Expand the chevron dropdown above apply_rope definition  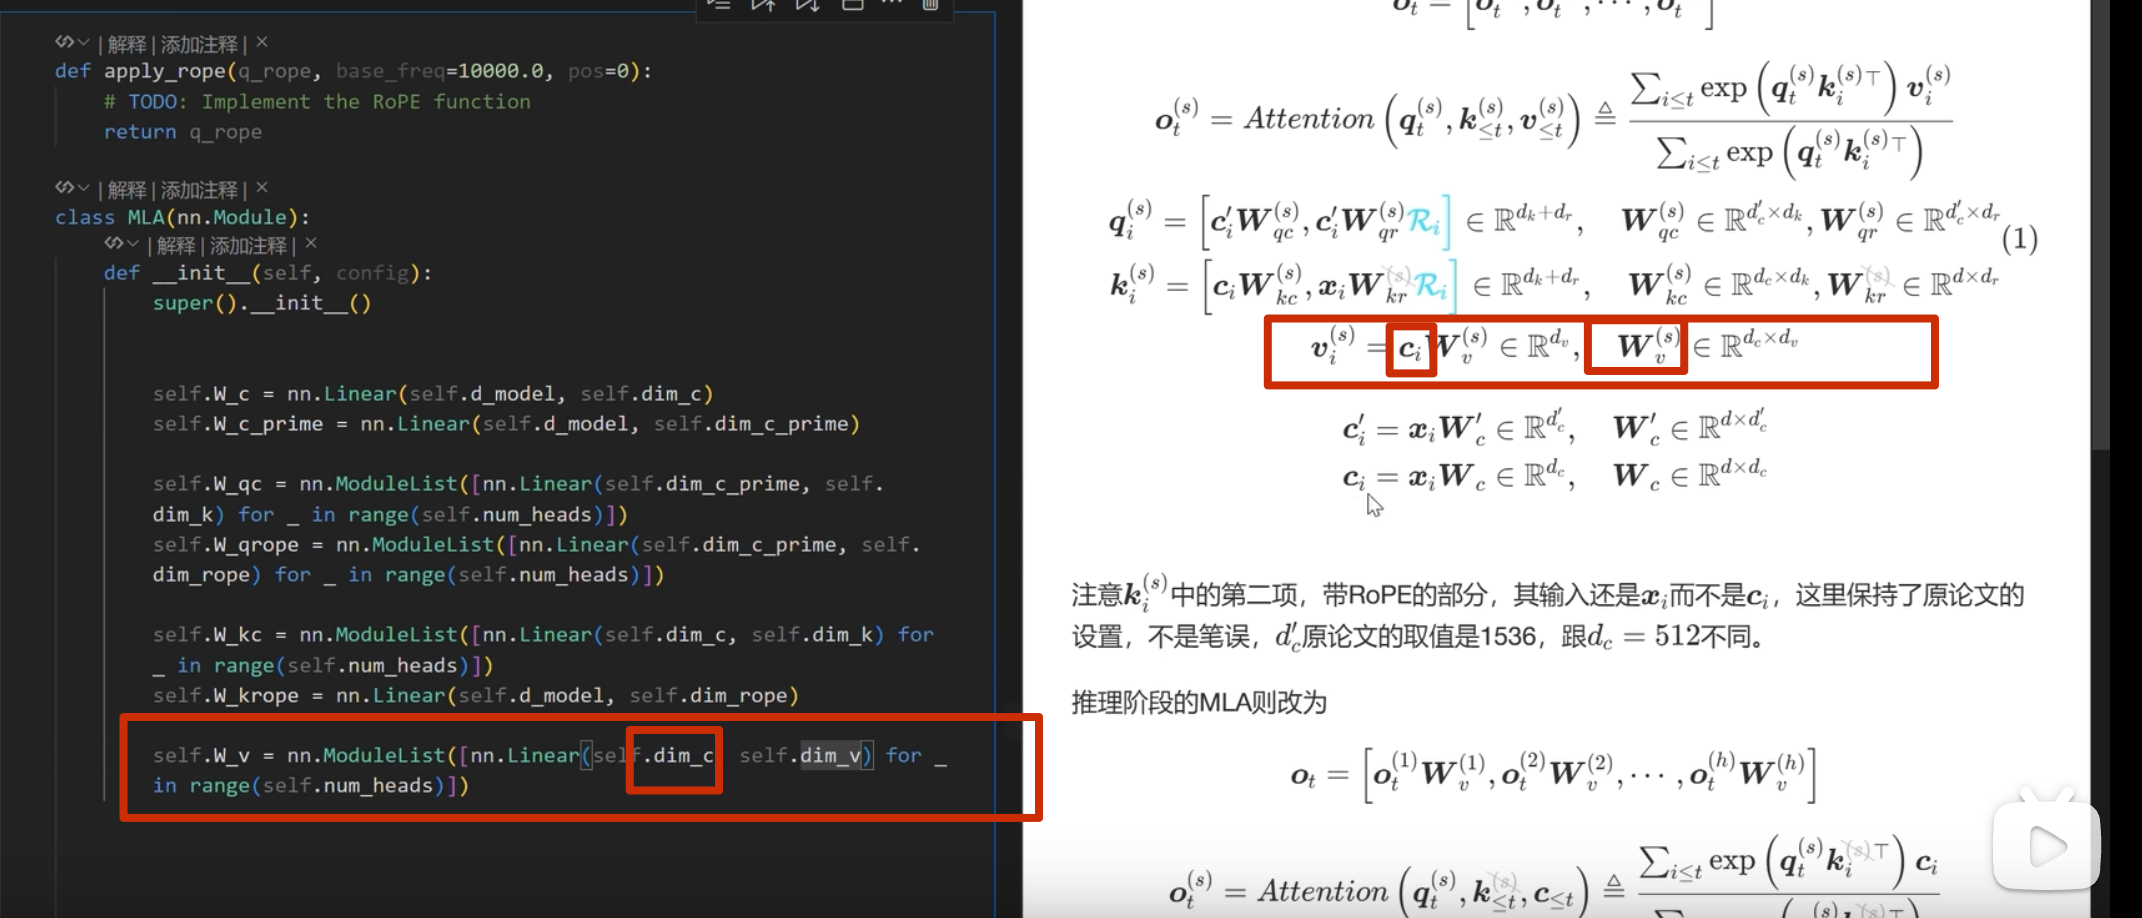84,43
